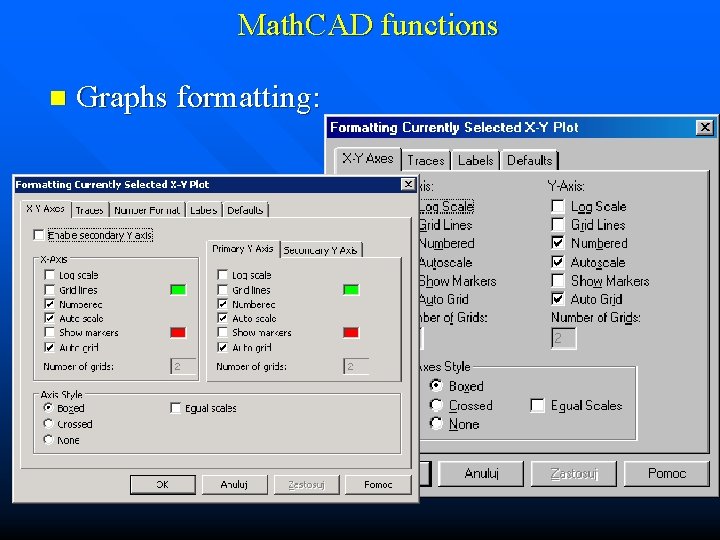Uncheck Primary Y Axis Auto scale checkbox

point(223,318)
